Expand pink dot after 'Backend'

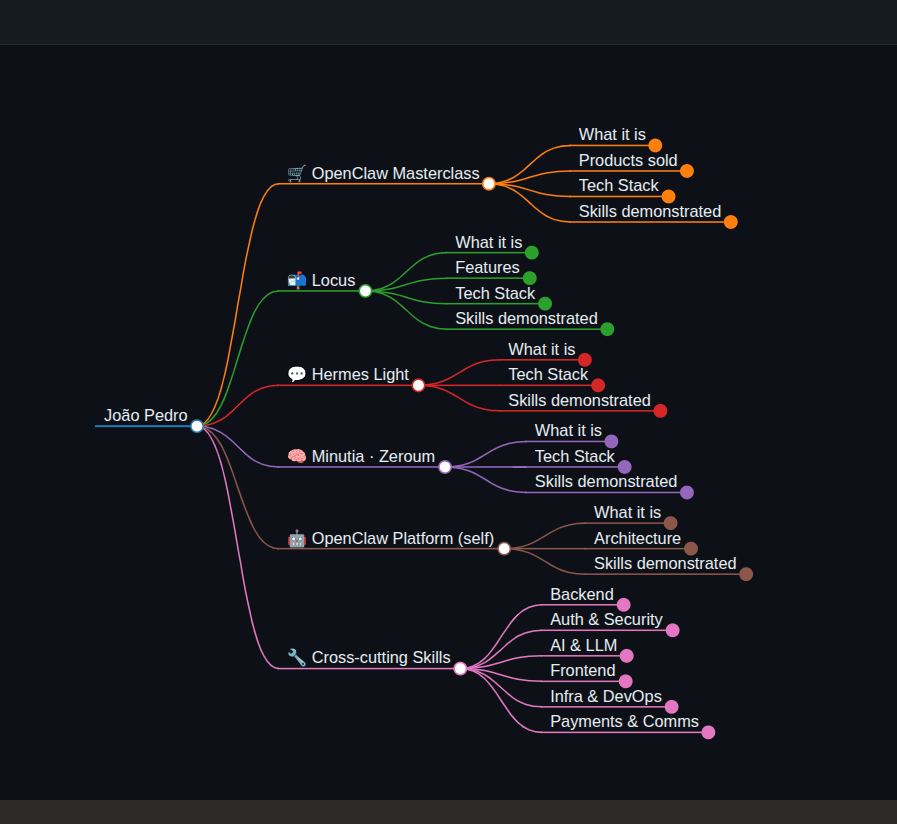(x=624, y=605)
